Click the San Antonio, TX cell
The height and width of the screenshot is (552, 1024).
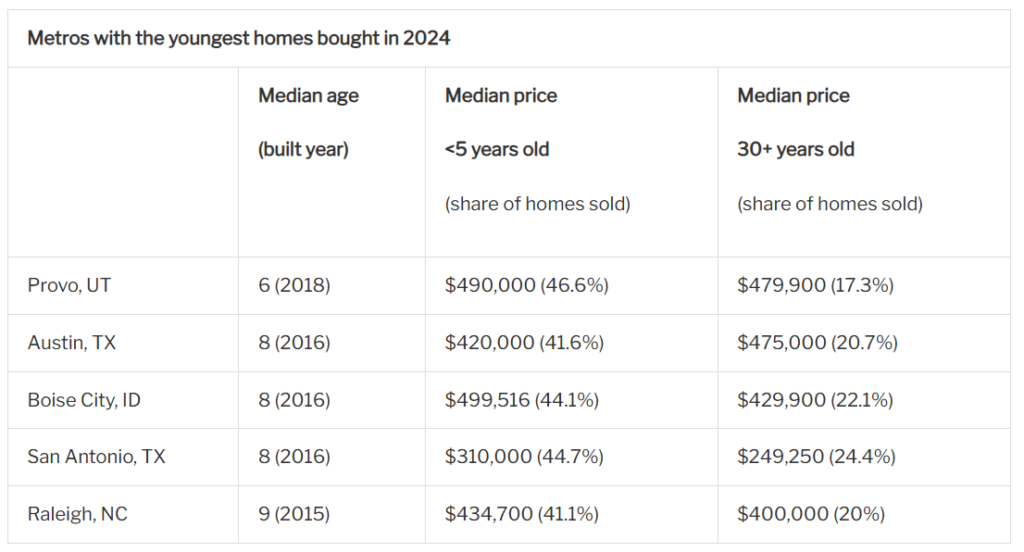point(96,457)
